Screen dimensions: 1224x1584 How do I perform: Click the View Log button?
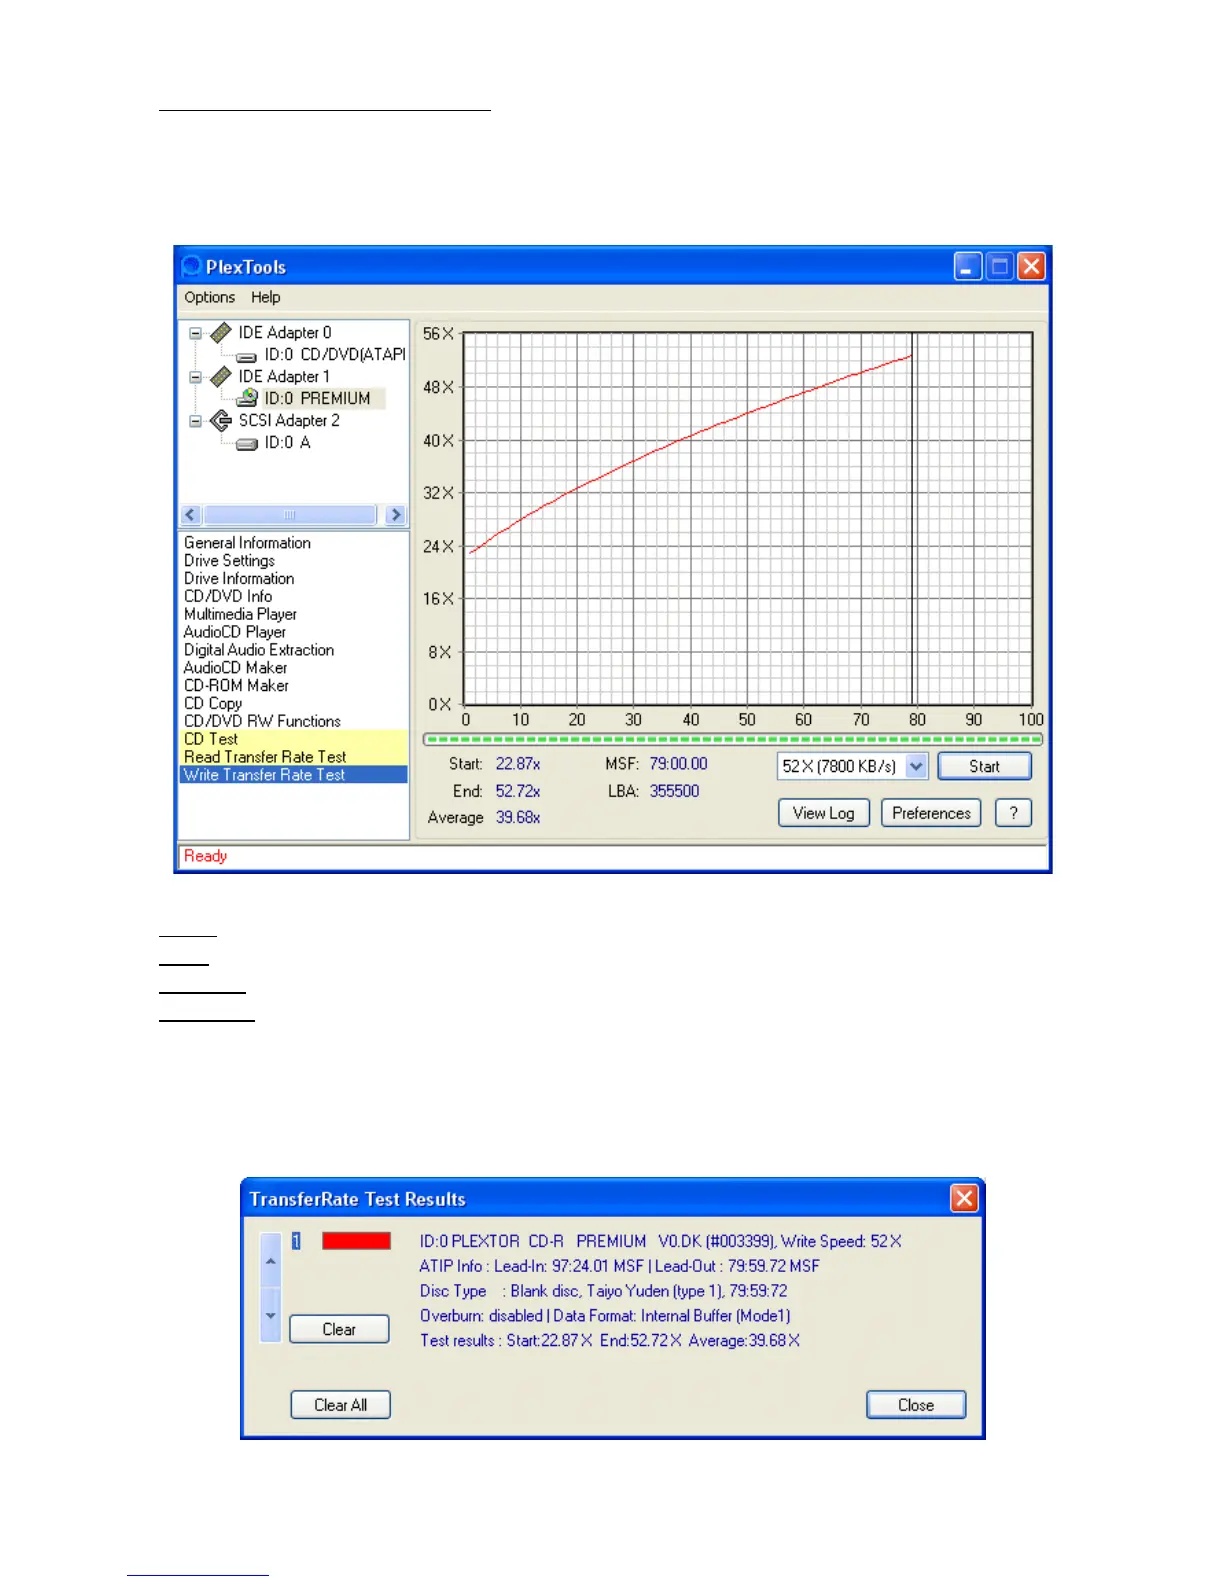click(x=824, y=813)
